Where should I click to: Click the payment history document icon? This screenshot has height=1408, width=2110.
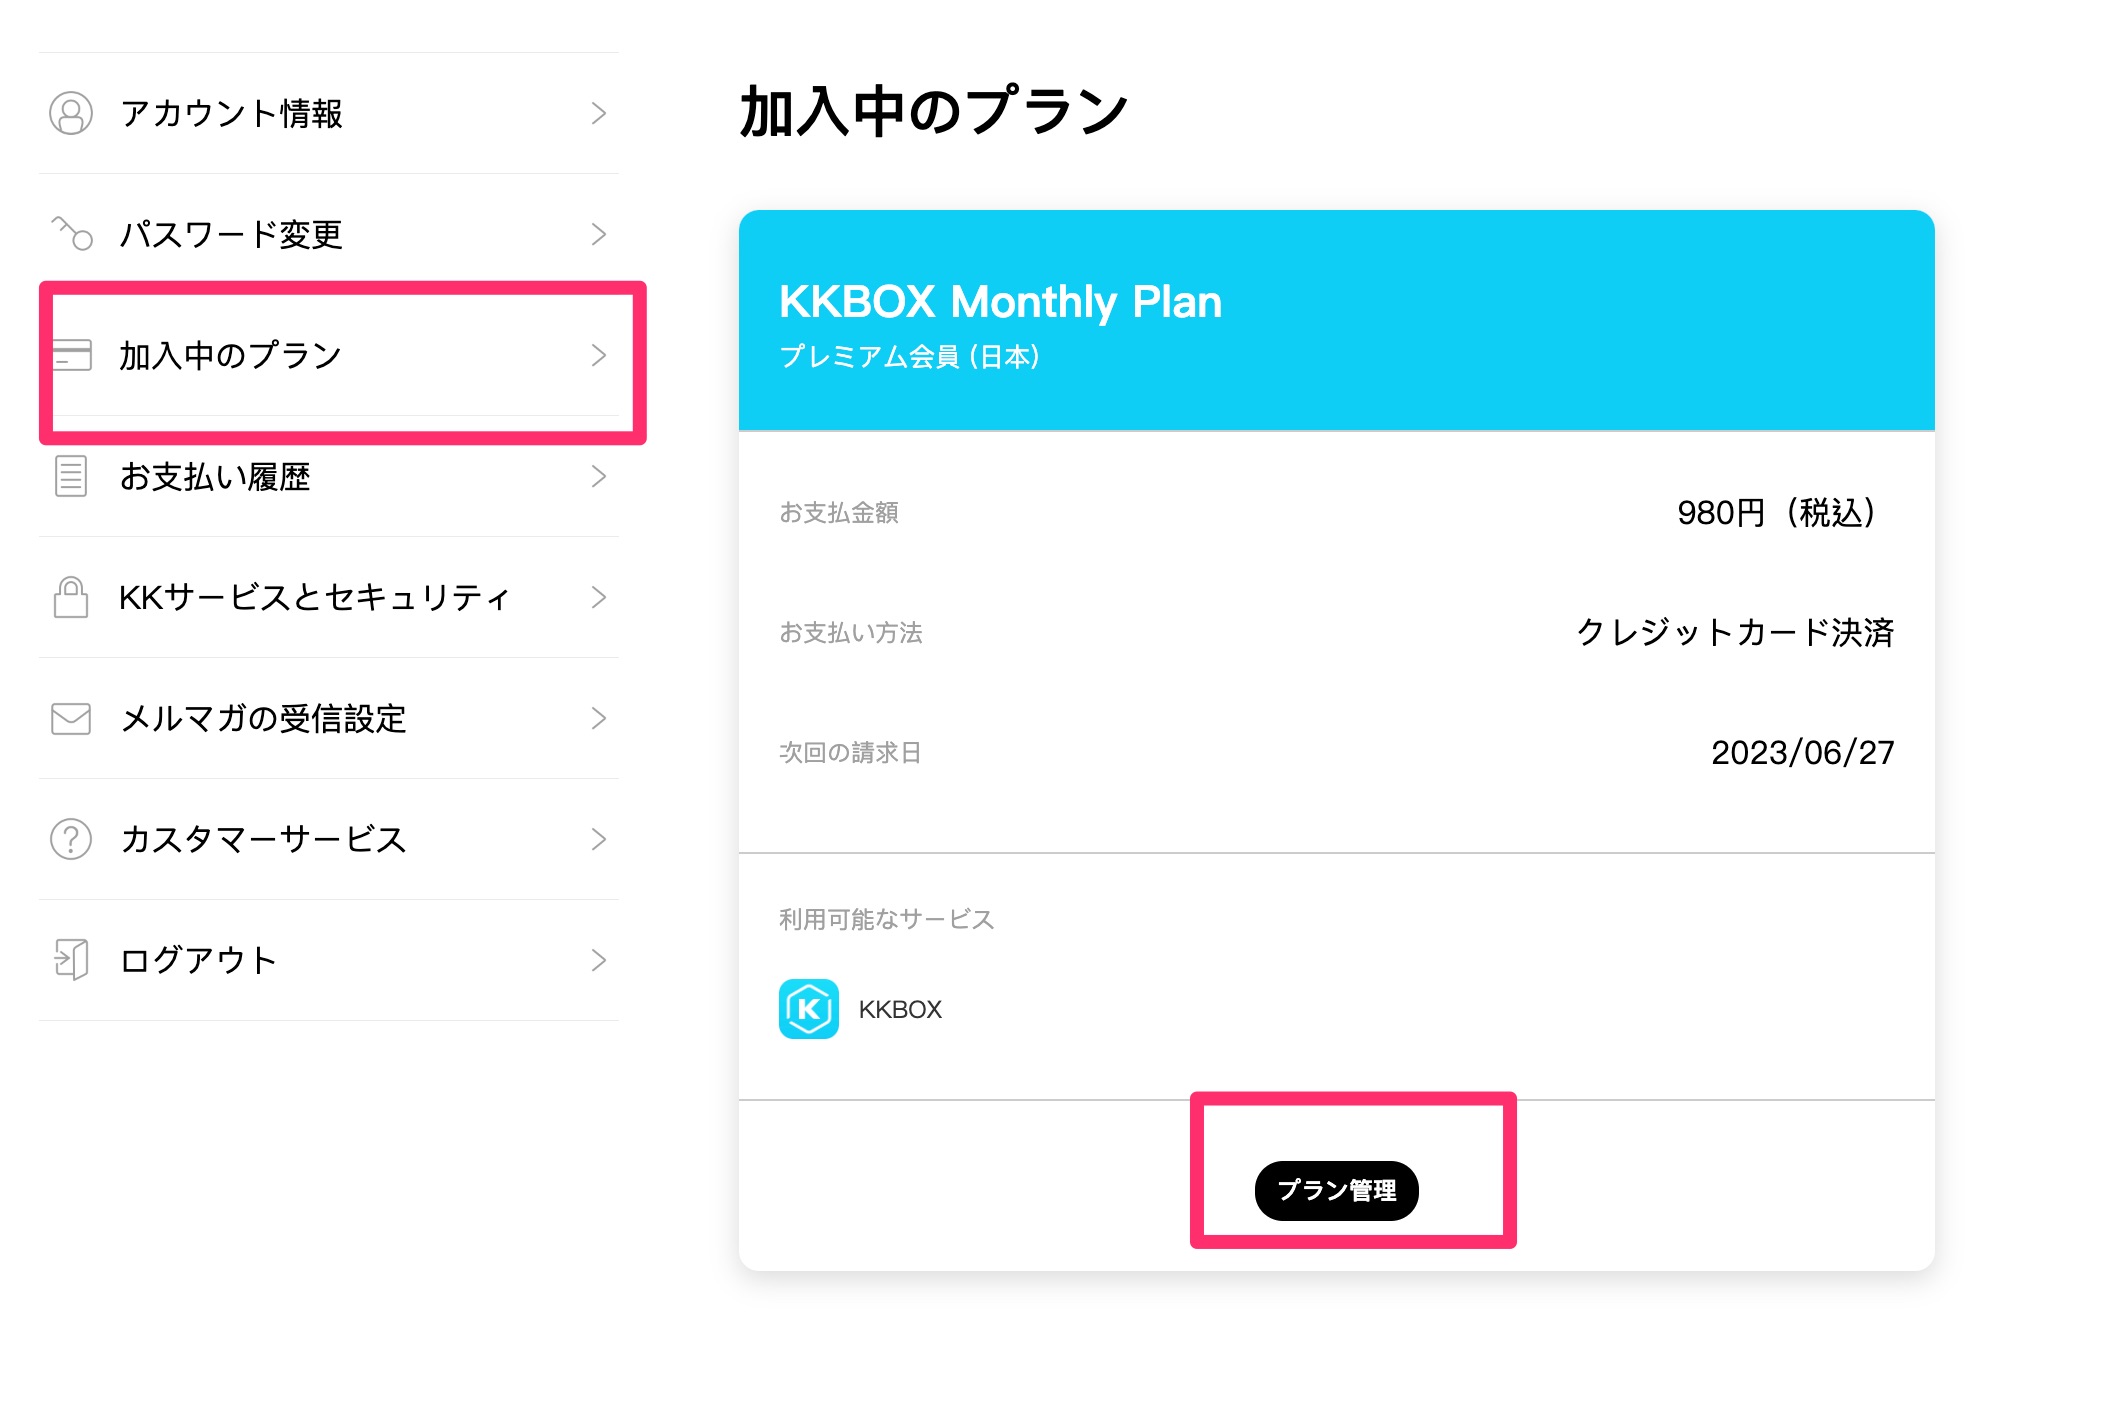71,476
